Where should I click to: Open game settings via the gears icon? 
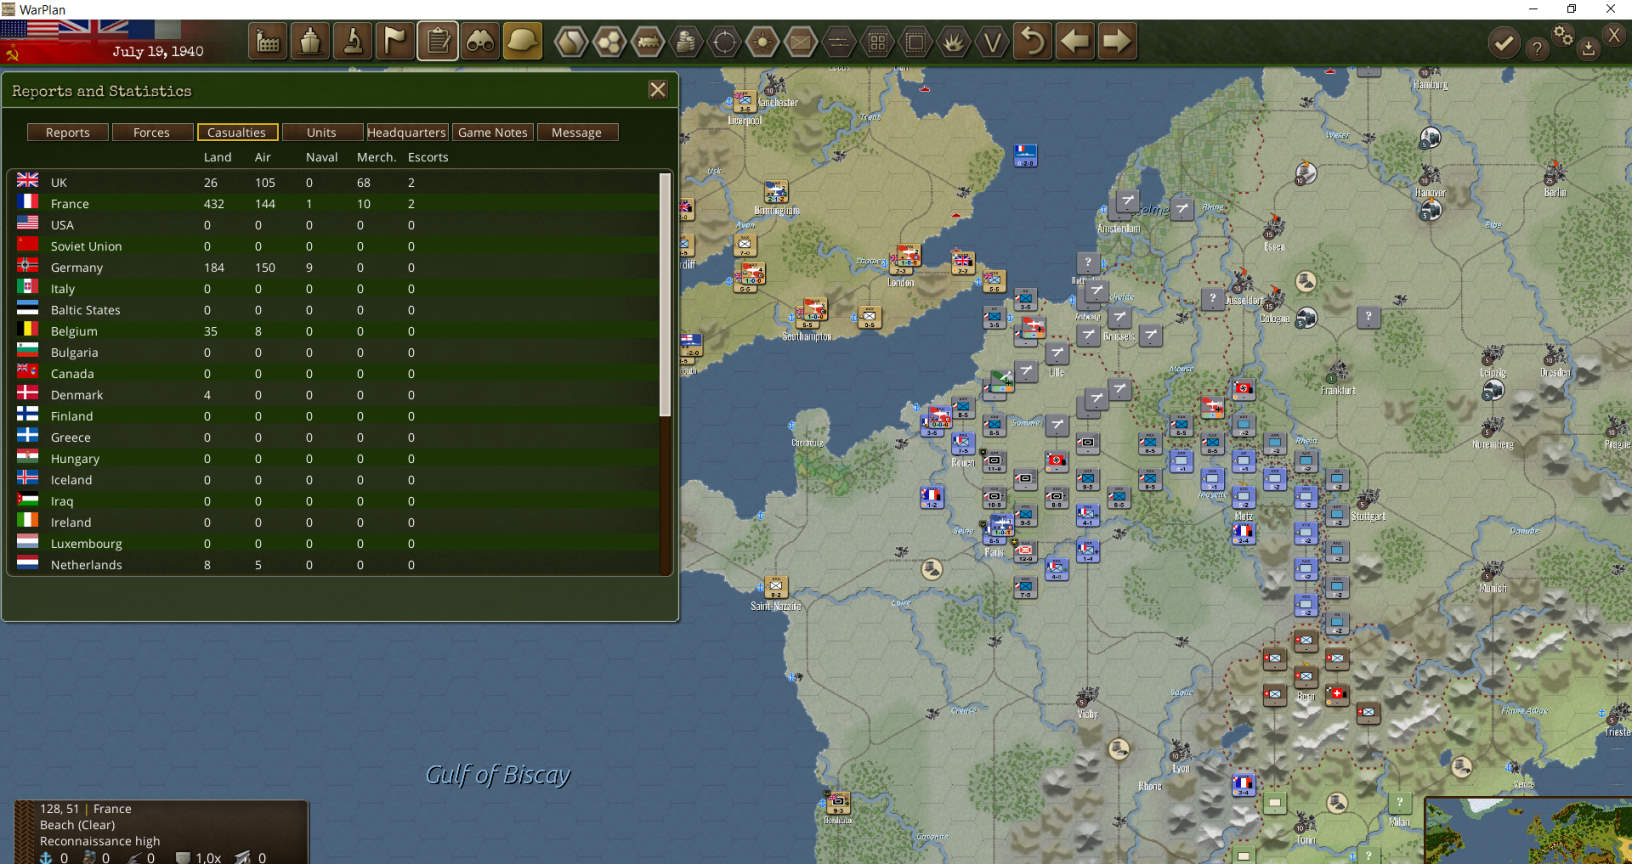(x=1563, y=35)
